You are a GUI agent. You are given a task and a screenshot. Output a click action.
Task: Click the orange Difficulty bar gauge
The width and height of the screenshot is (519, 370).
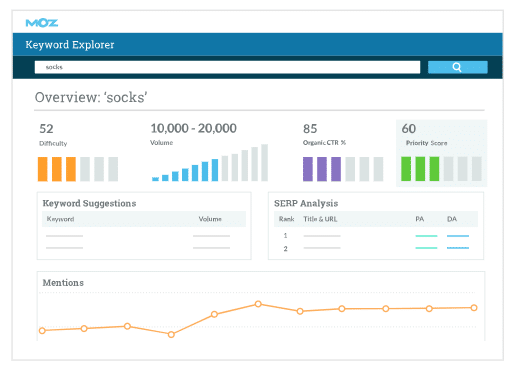[x=78, y=169]
